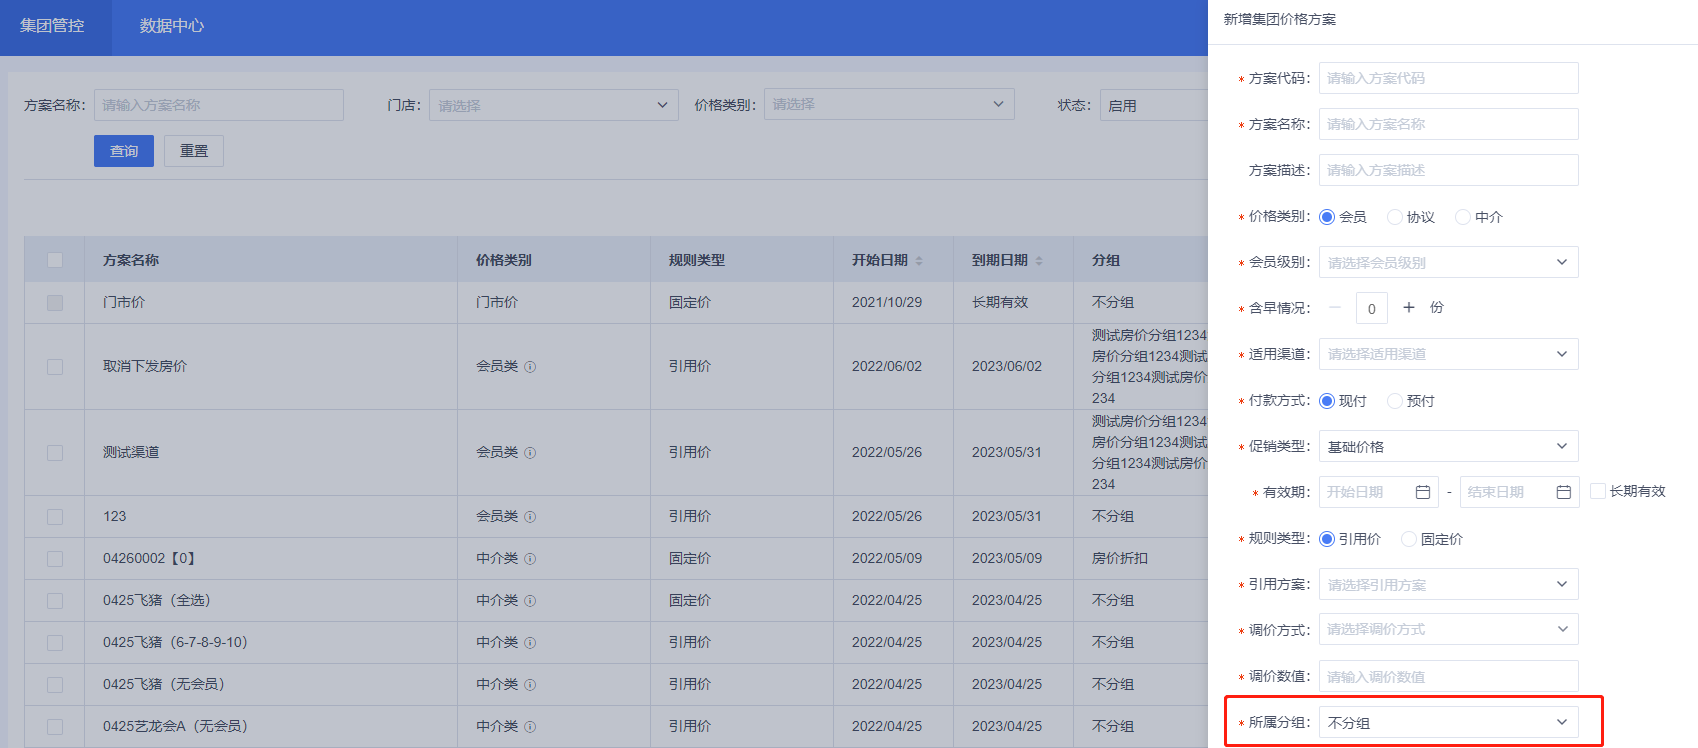
Task: Select 引用价 rule type
Action: pyautogui.click(x=1327, y=539)
